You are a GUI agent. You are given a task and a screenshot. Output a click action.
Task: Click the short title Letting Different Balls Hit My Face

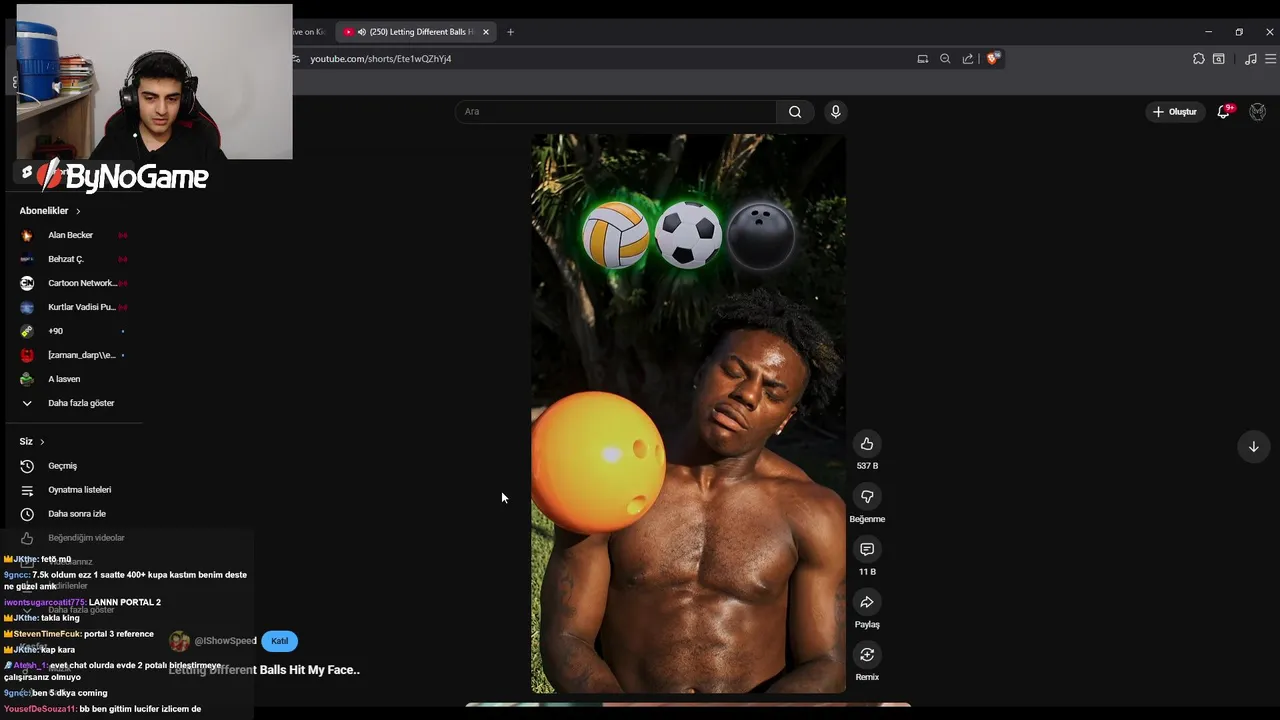pos(264,670)
